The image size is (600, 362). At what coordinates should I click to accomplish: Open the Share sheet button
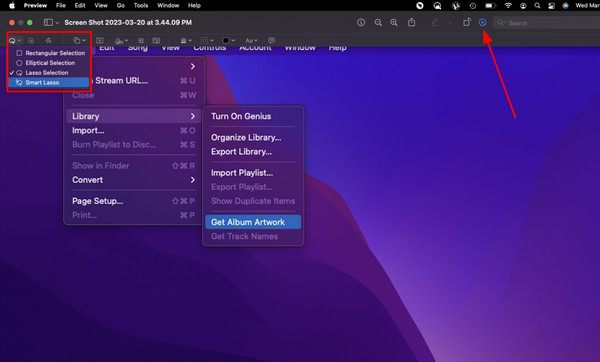[411, 22]
